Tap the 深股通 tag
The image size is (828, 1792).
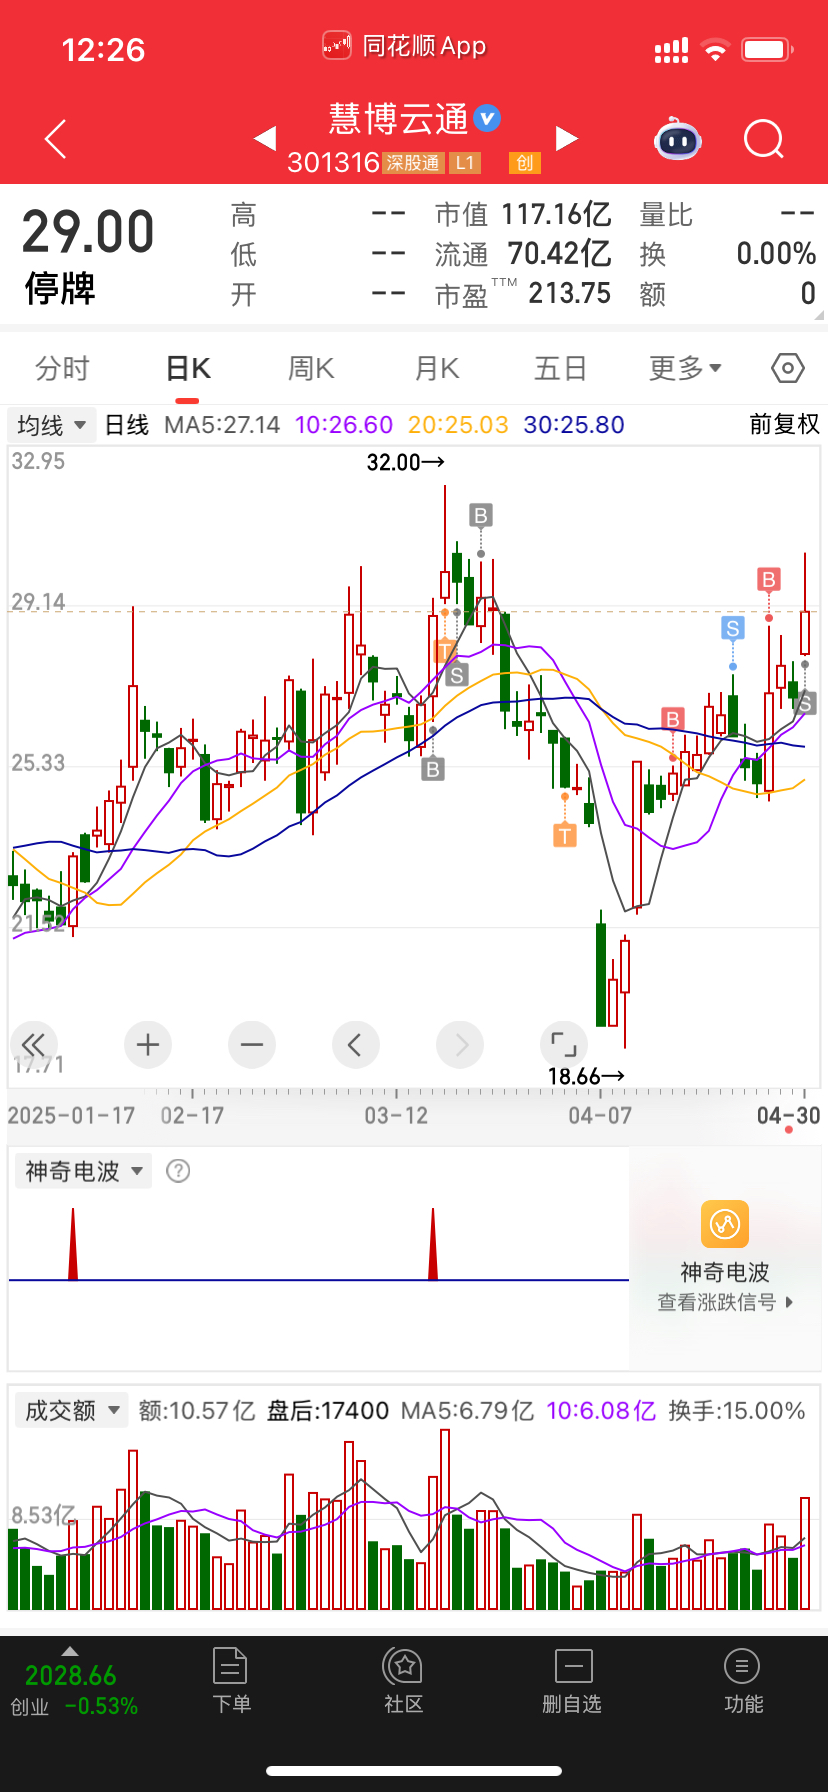coord(413,163)
